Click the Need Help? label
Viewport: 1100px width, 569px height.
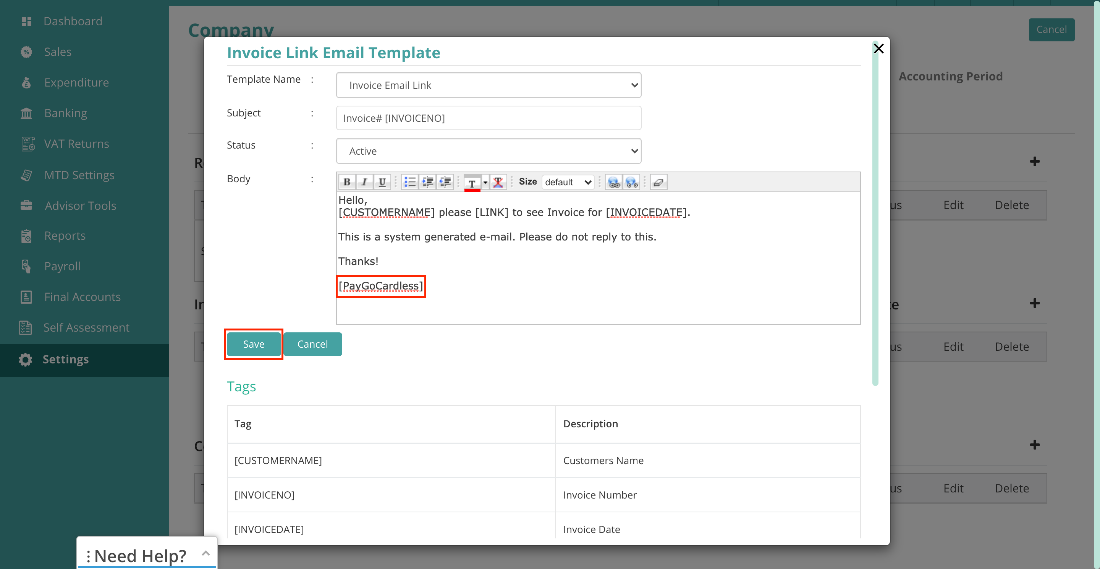click(140, 556)
